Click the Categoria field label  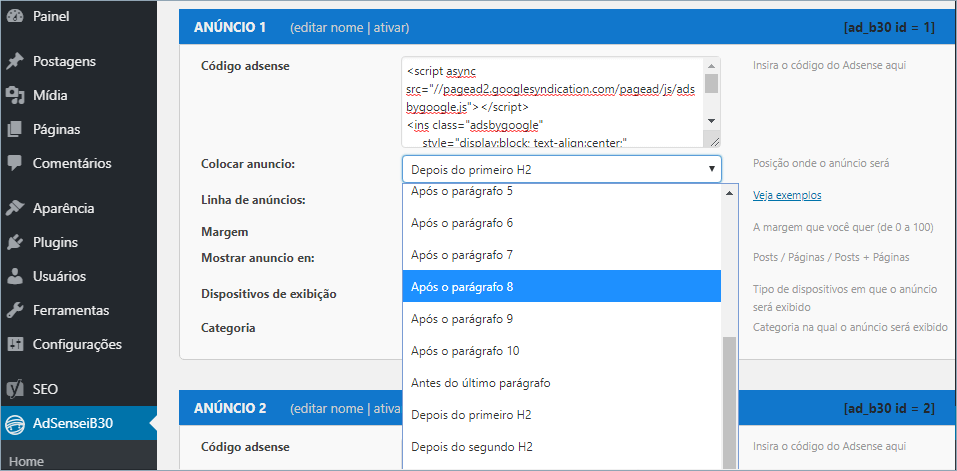[228, 328]
